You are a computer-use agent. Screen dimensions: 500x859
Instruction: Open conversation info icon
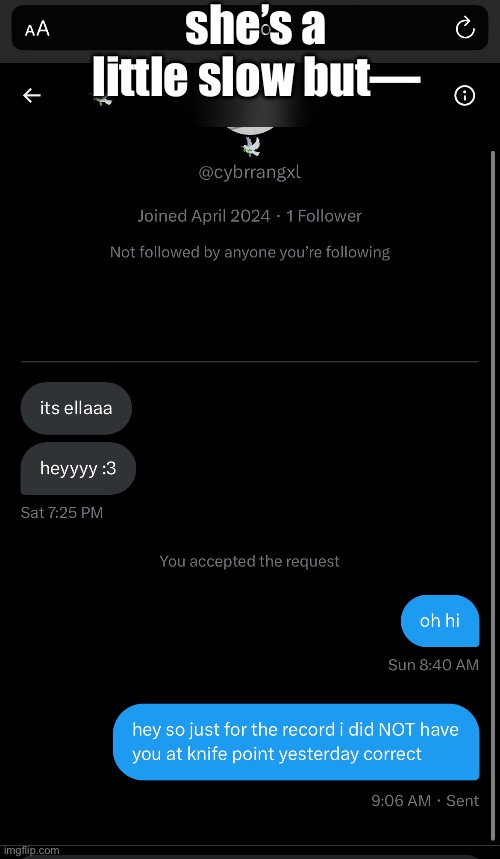[464, 96]
